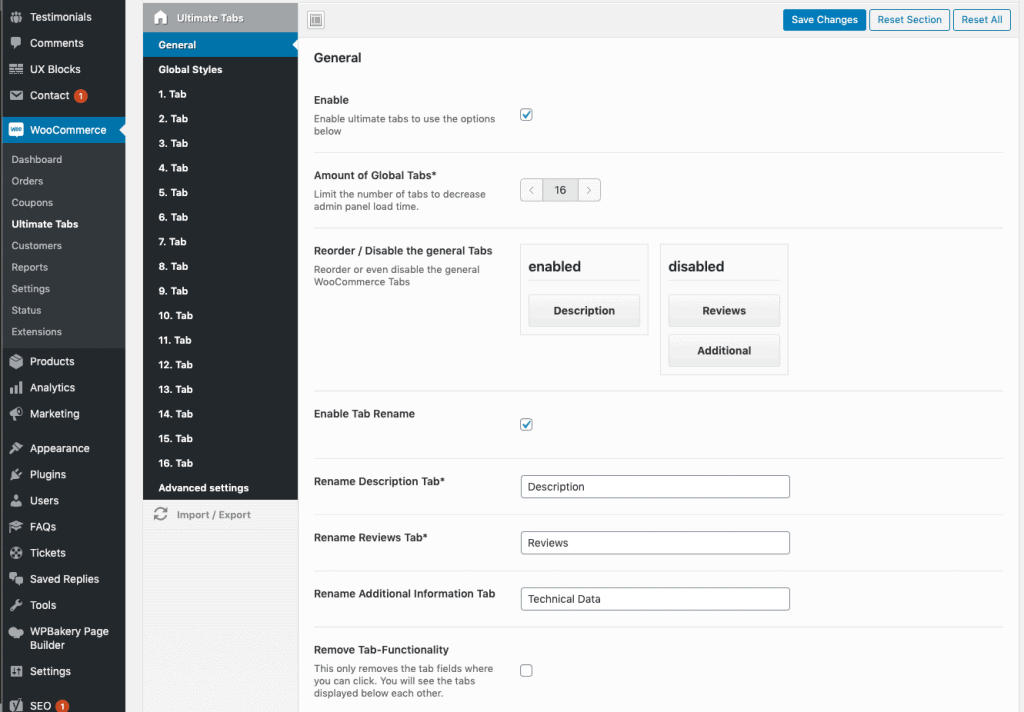This screenshot has width=1024, height=712.
Task: Click the Tickets lifebuoy icon
Action: [x=16, y=553]
